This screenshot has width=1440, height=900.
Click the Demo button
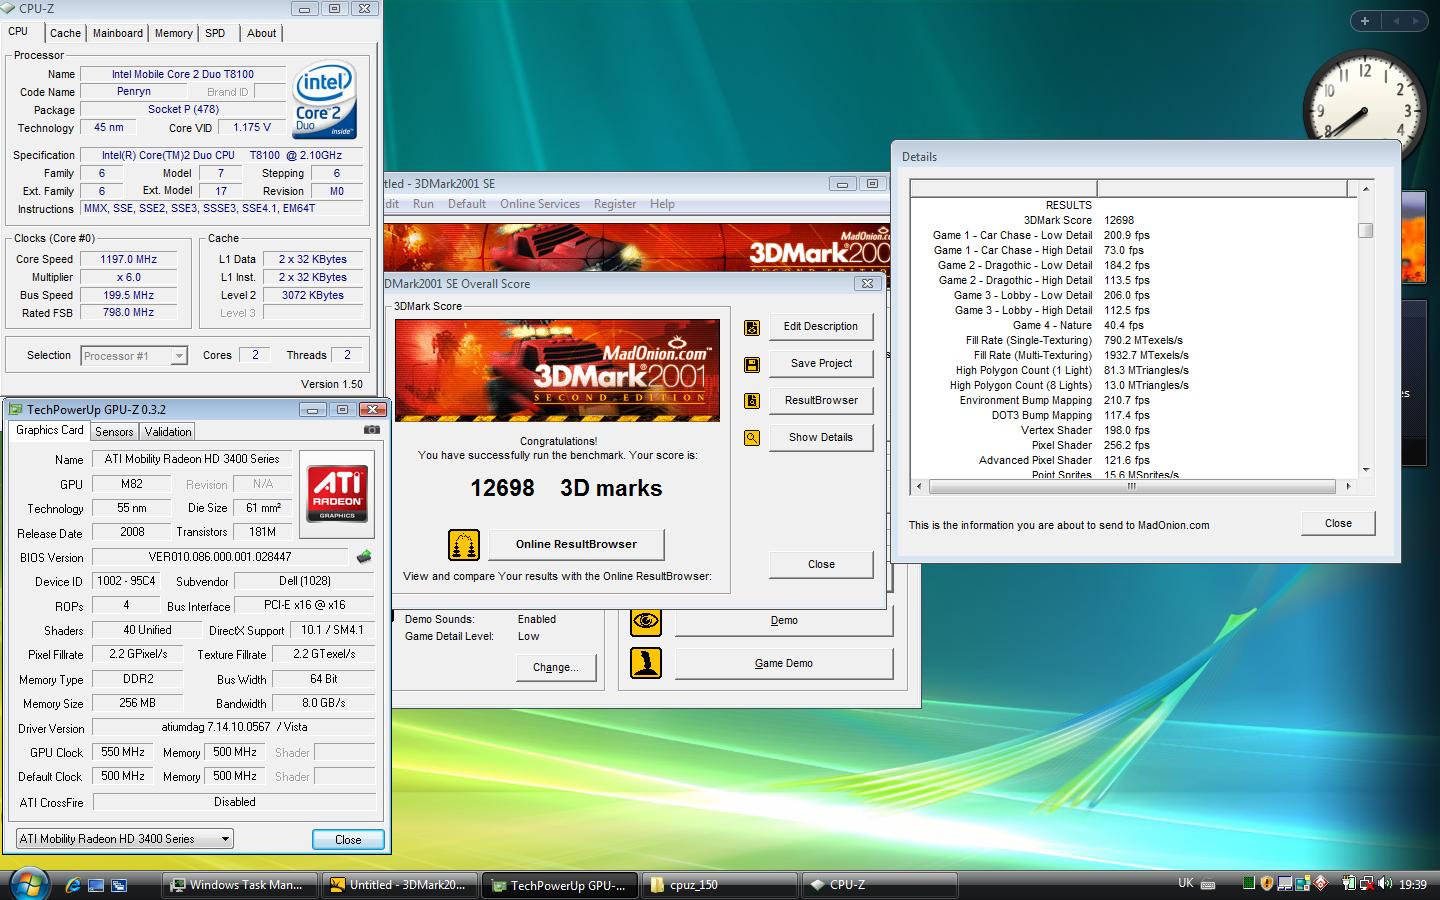(x=784, y=621)
